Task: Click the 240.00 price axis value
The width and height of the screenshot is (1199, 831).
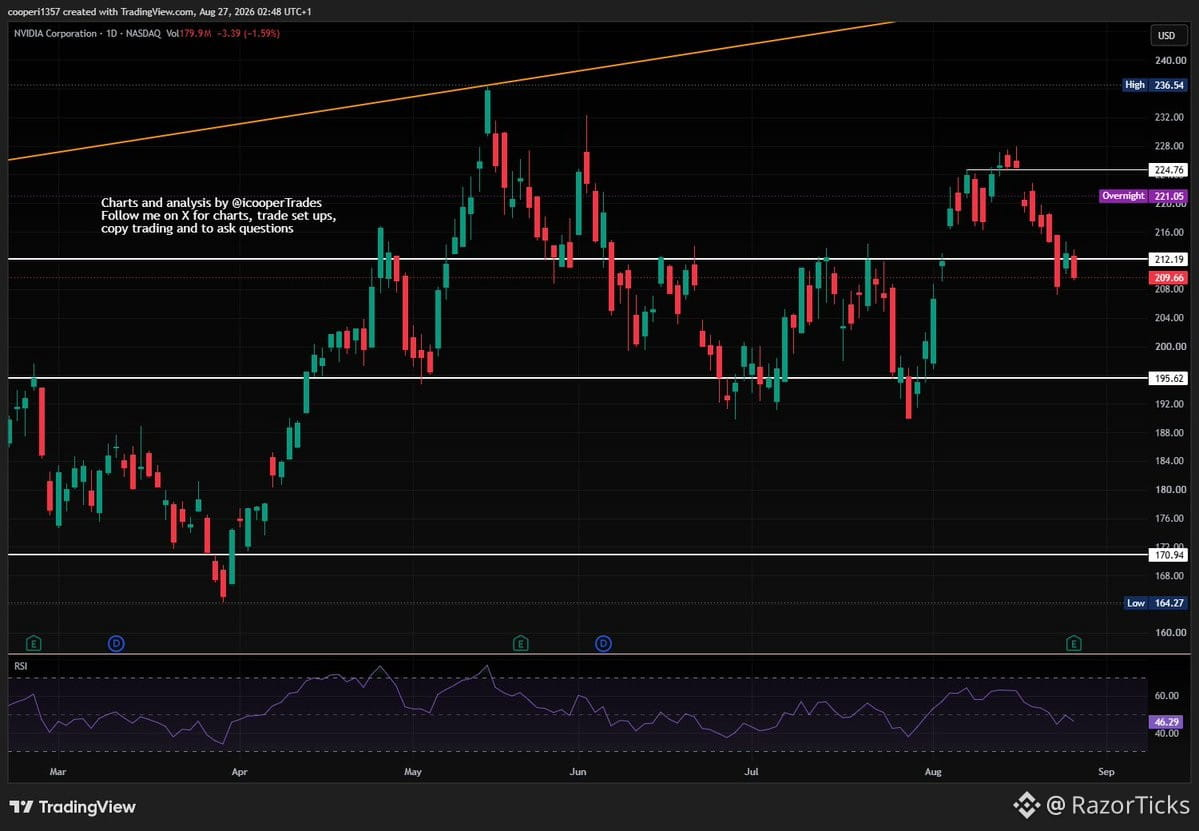Action: pyautogui.click(x=1170, y=60)
